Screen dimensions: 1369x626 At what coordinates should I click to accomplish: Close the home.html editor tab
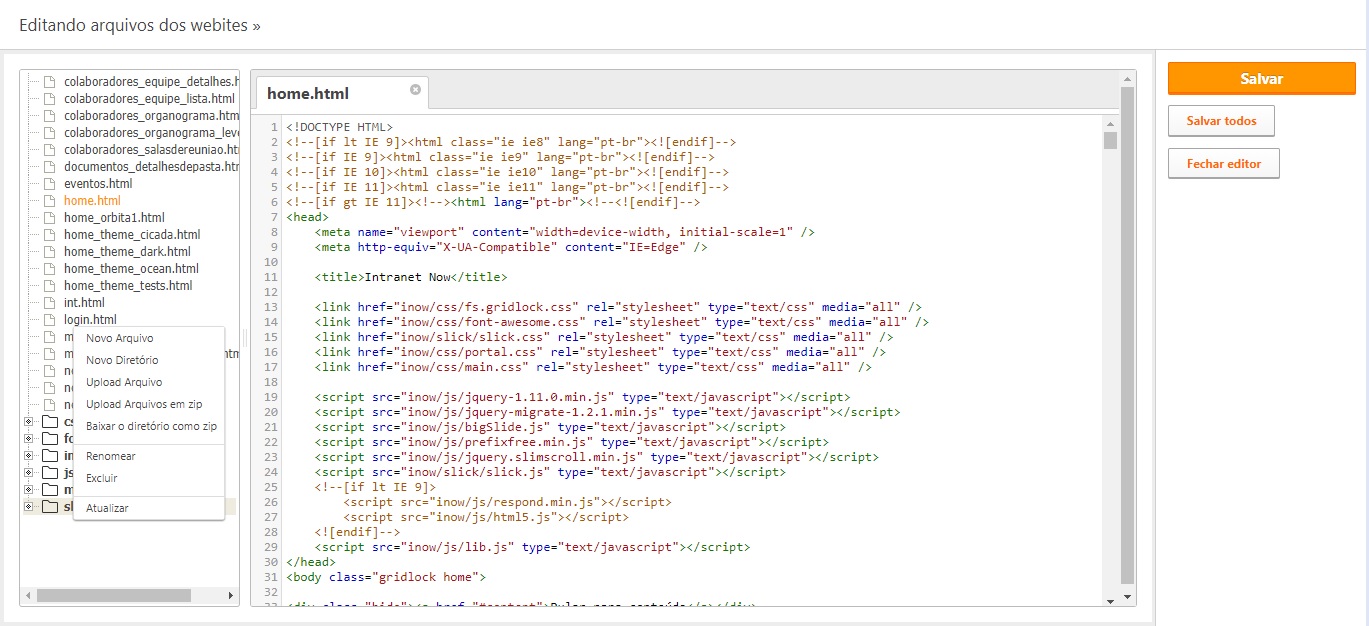click(x=415, y=90)
